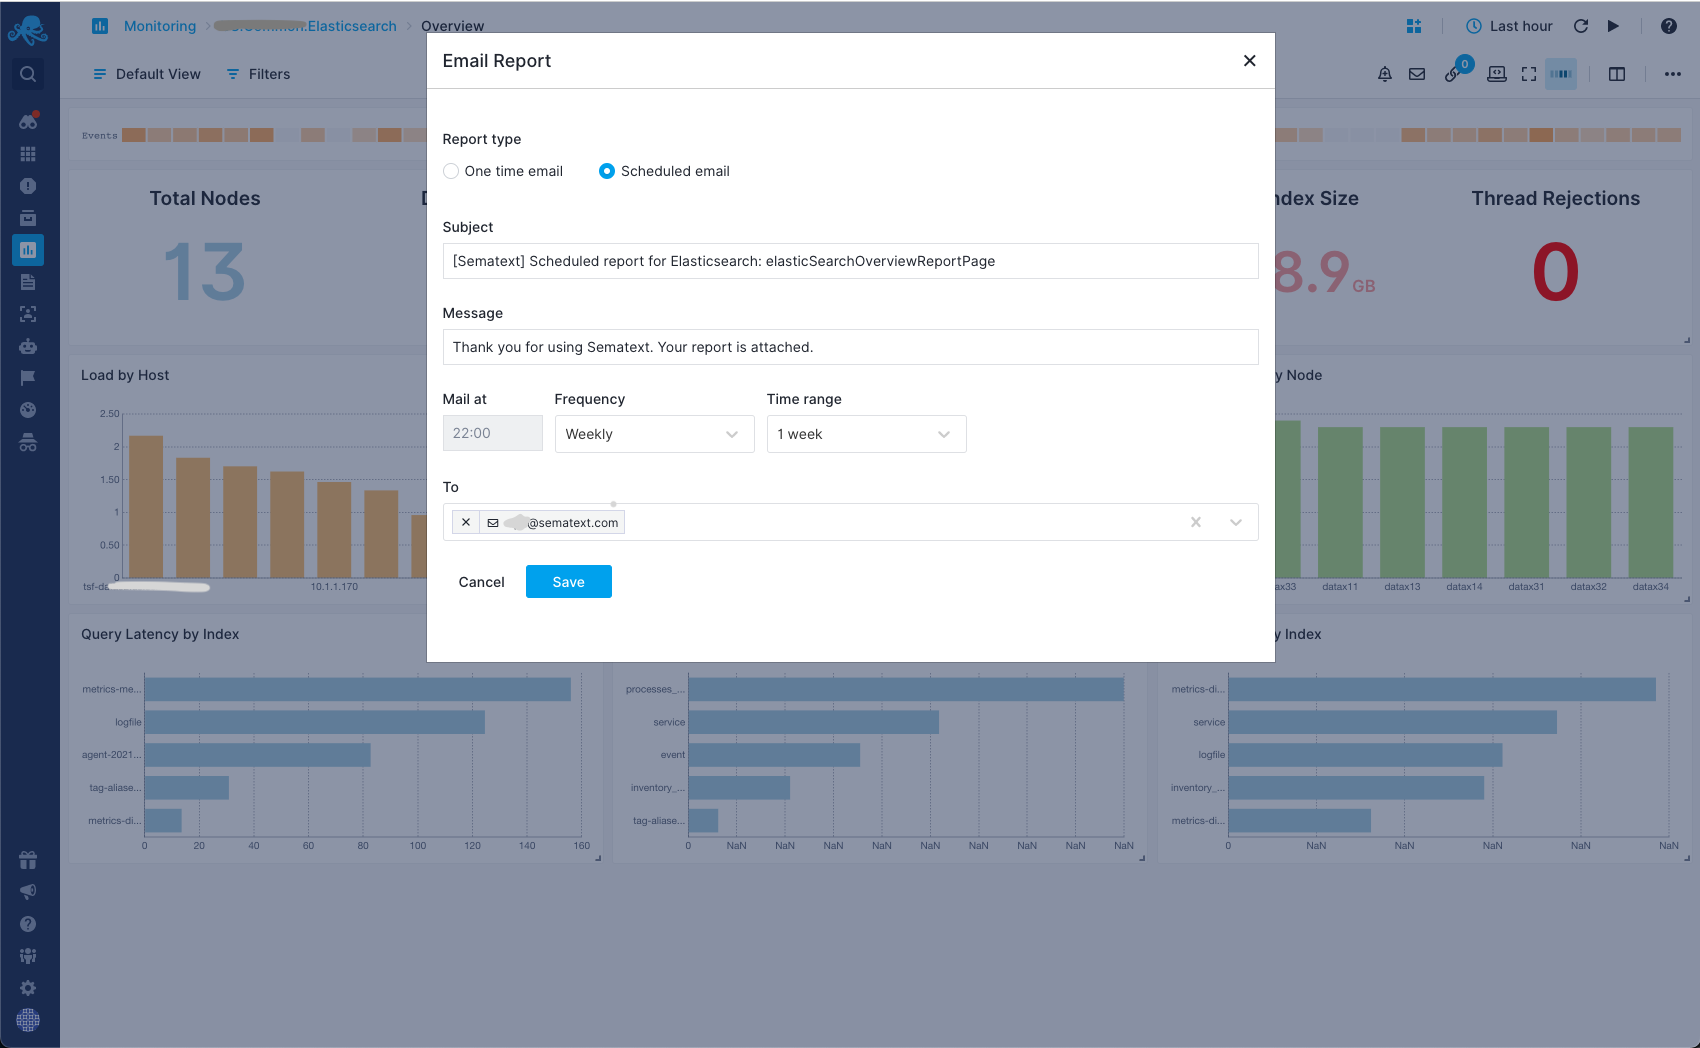The image size is (1700, 1048).
Task: Expand the To recipients dropdown chevron
Action: (x=1236, y=522)
